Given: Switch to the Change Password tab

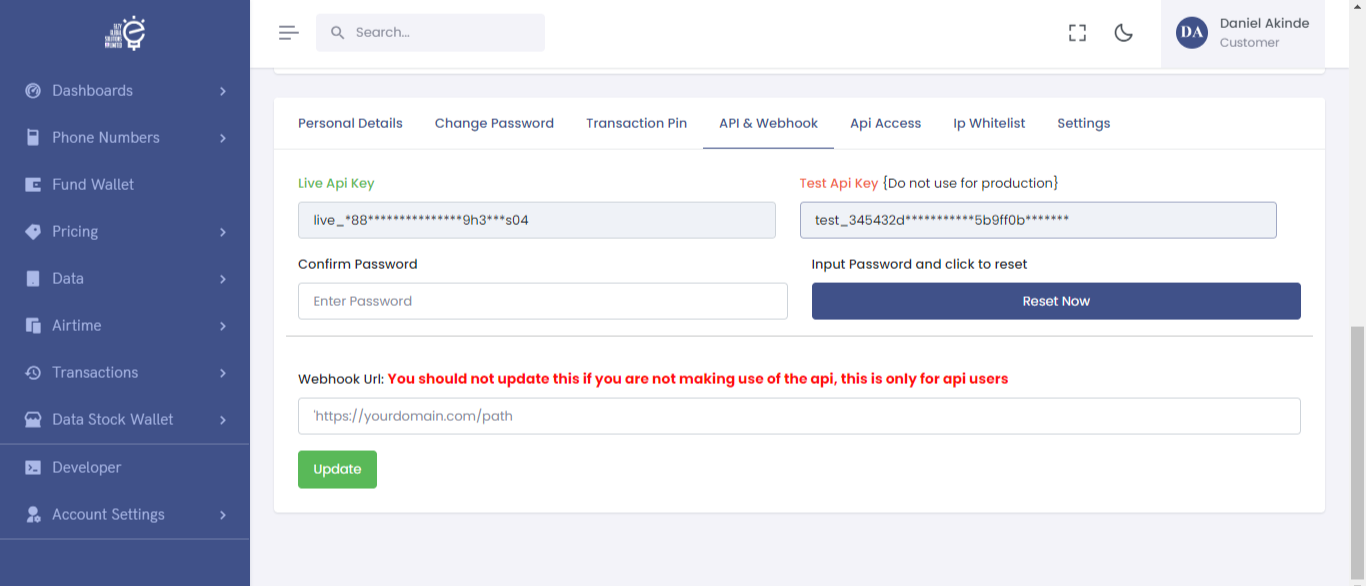Looking at the screenshot, I should 494,123.
